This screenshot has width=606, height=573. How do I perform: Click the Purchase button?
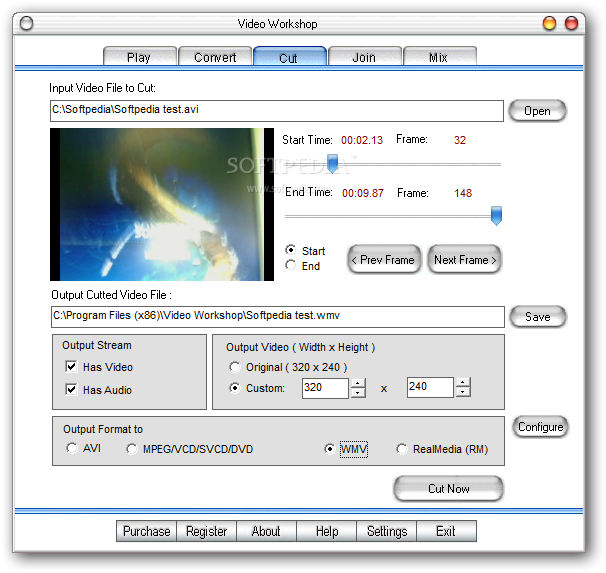(x=146, y=531)
